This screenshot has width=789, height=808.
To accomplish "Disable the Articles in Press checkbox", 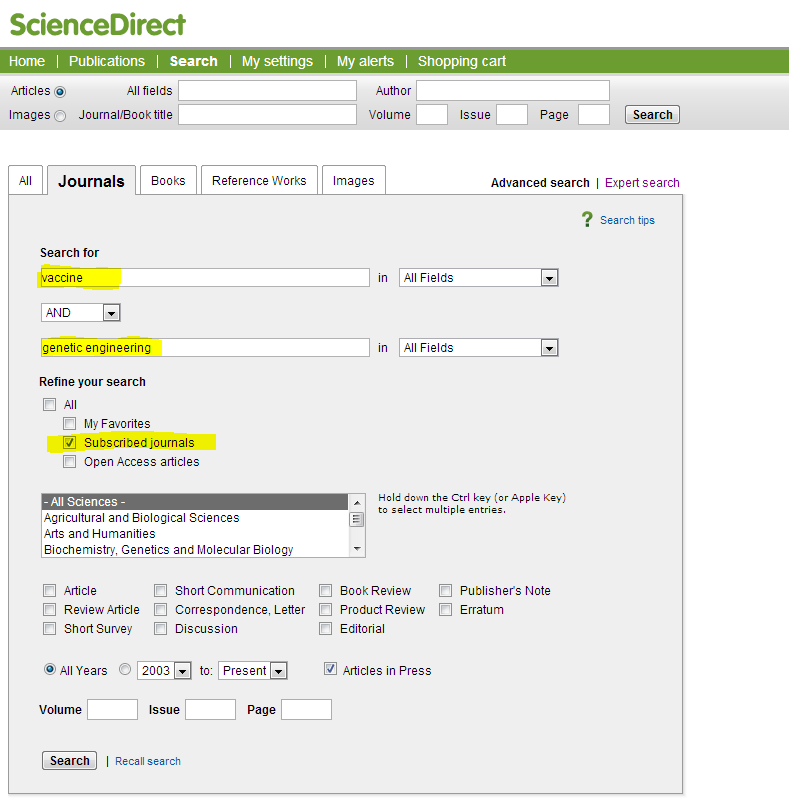I will pos(330,670).
